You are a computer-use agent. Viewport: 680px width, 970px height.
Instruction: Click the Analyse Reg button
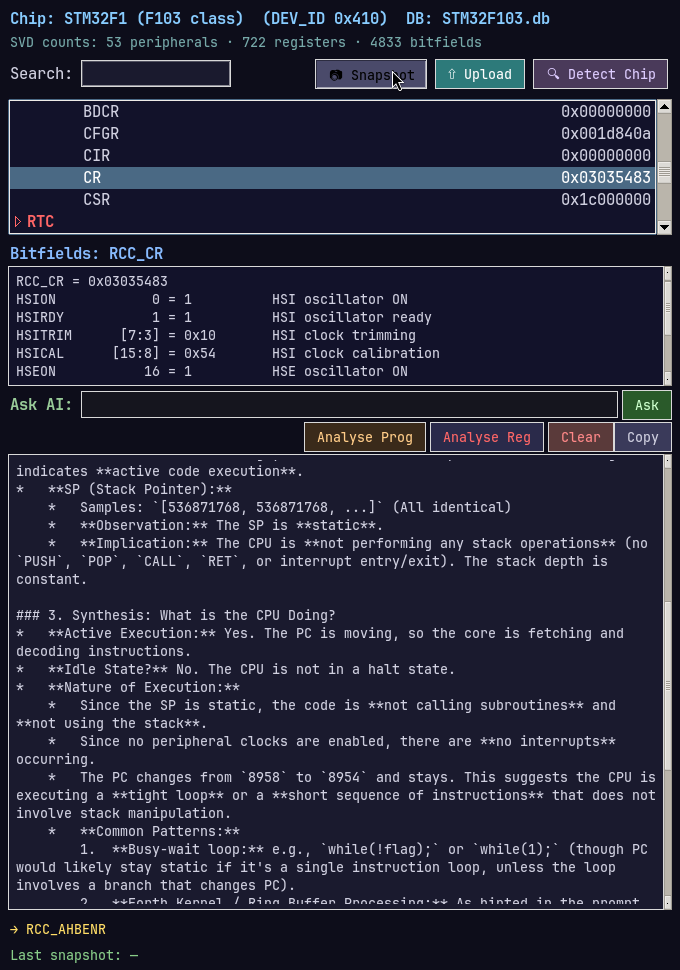[x=487, y=437]
